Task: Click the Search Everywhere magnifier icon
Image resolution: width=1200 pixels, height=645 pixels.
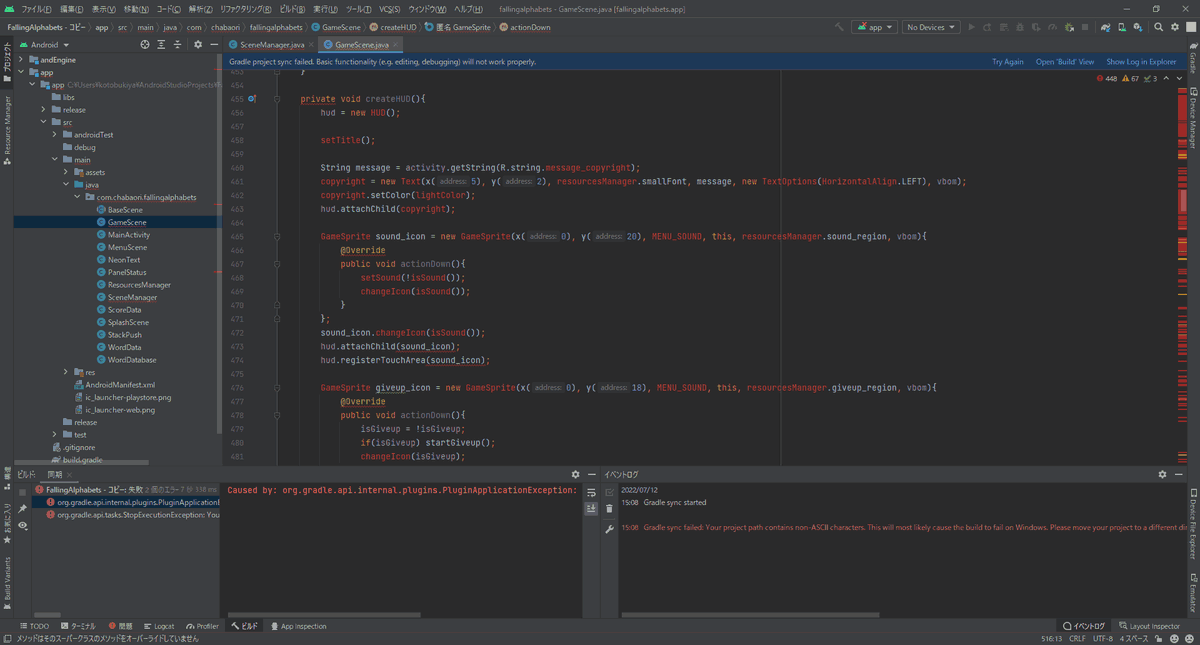Action: (1158, 27)
